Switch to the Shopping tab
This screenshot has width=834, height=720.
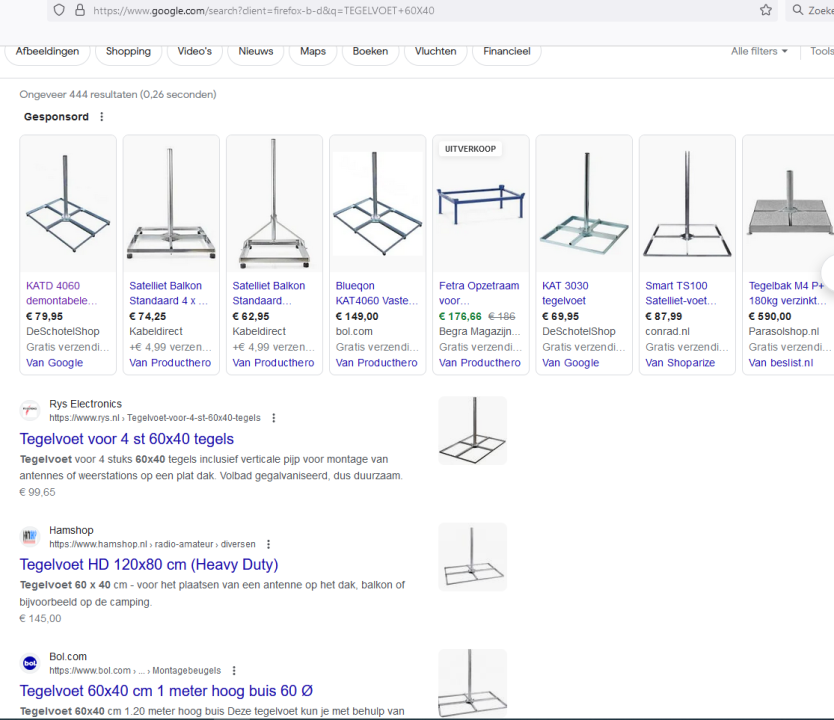click(x=128, y=51)
